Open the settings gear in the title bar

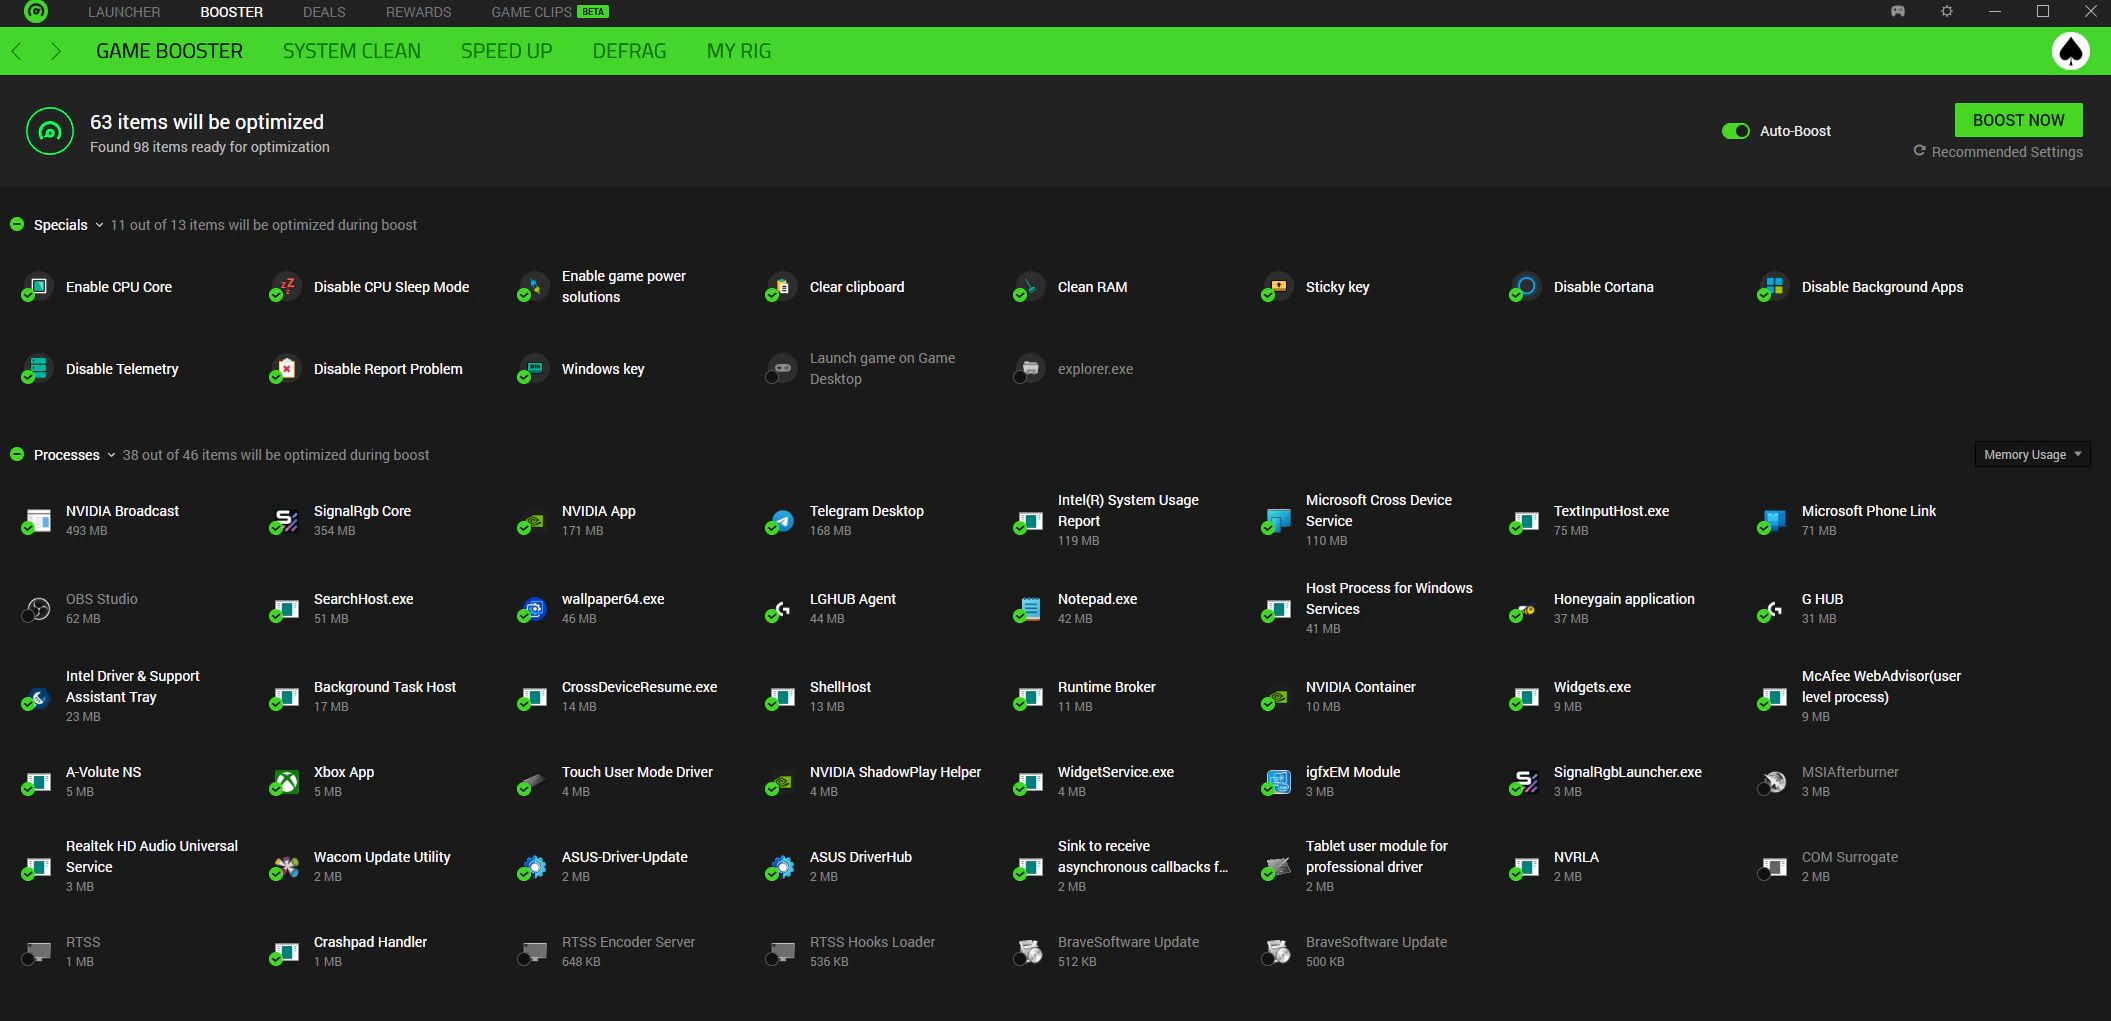point(1946,12)
